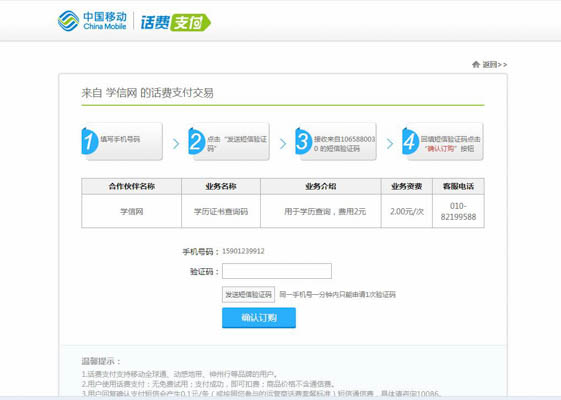Click the 同一手机号一分钟内只能申请1次验证码 note
Image resolution: width=561 pixels, height=400 pixels.
click(337, 294)
